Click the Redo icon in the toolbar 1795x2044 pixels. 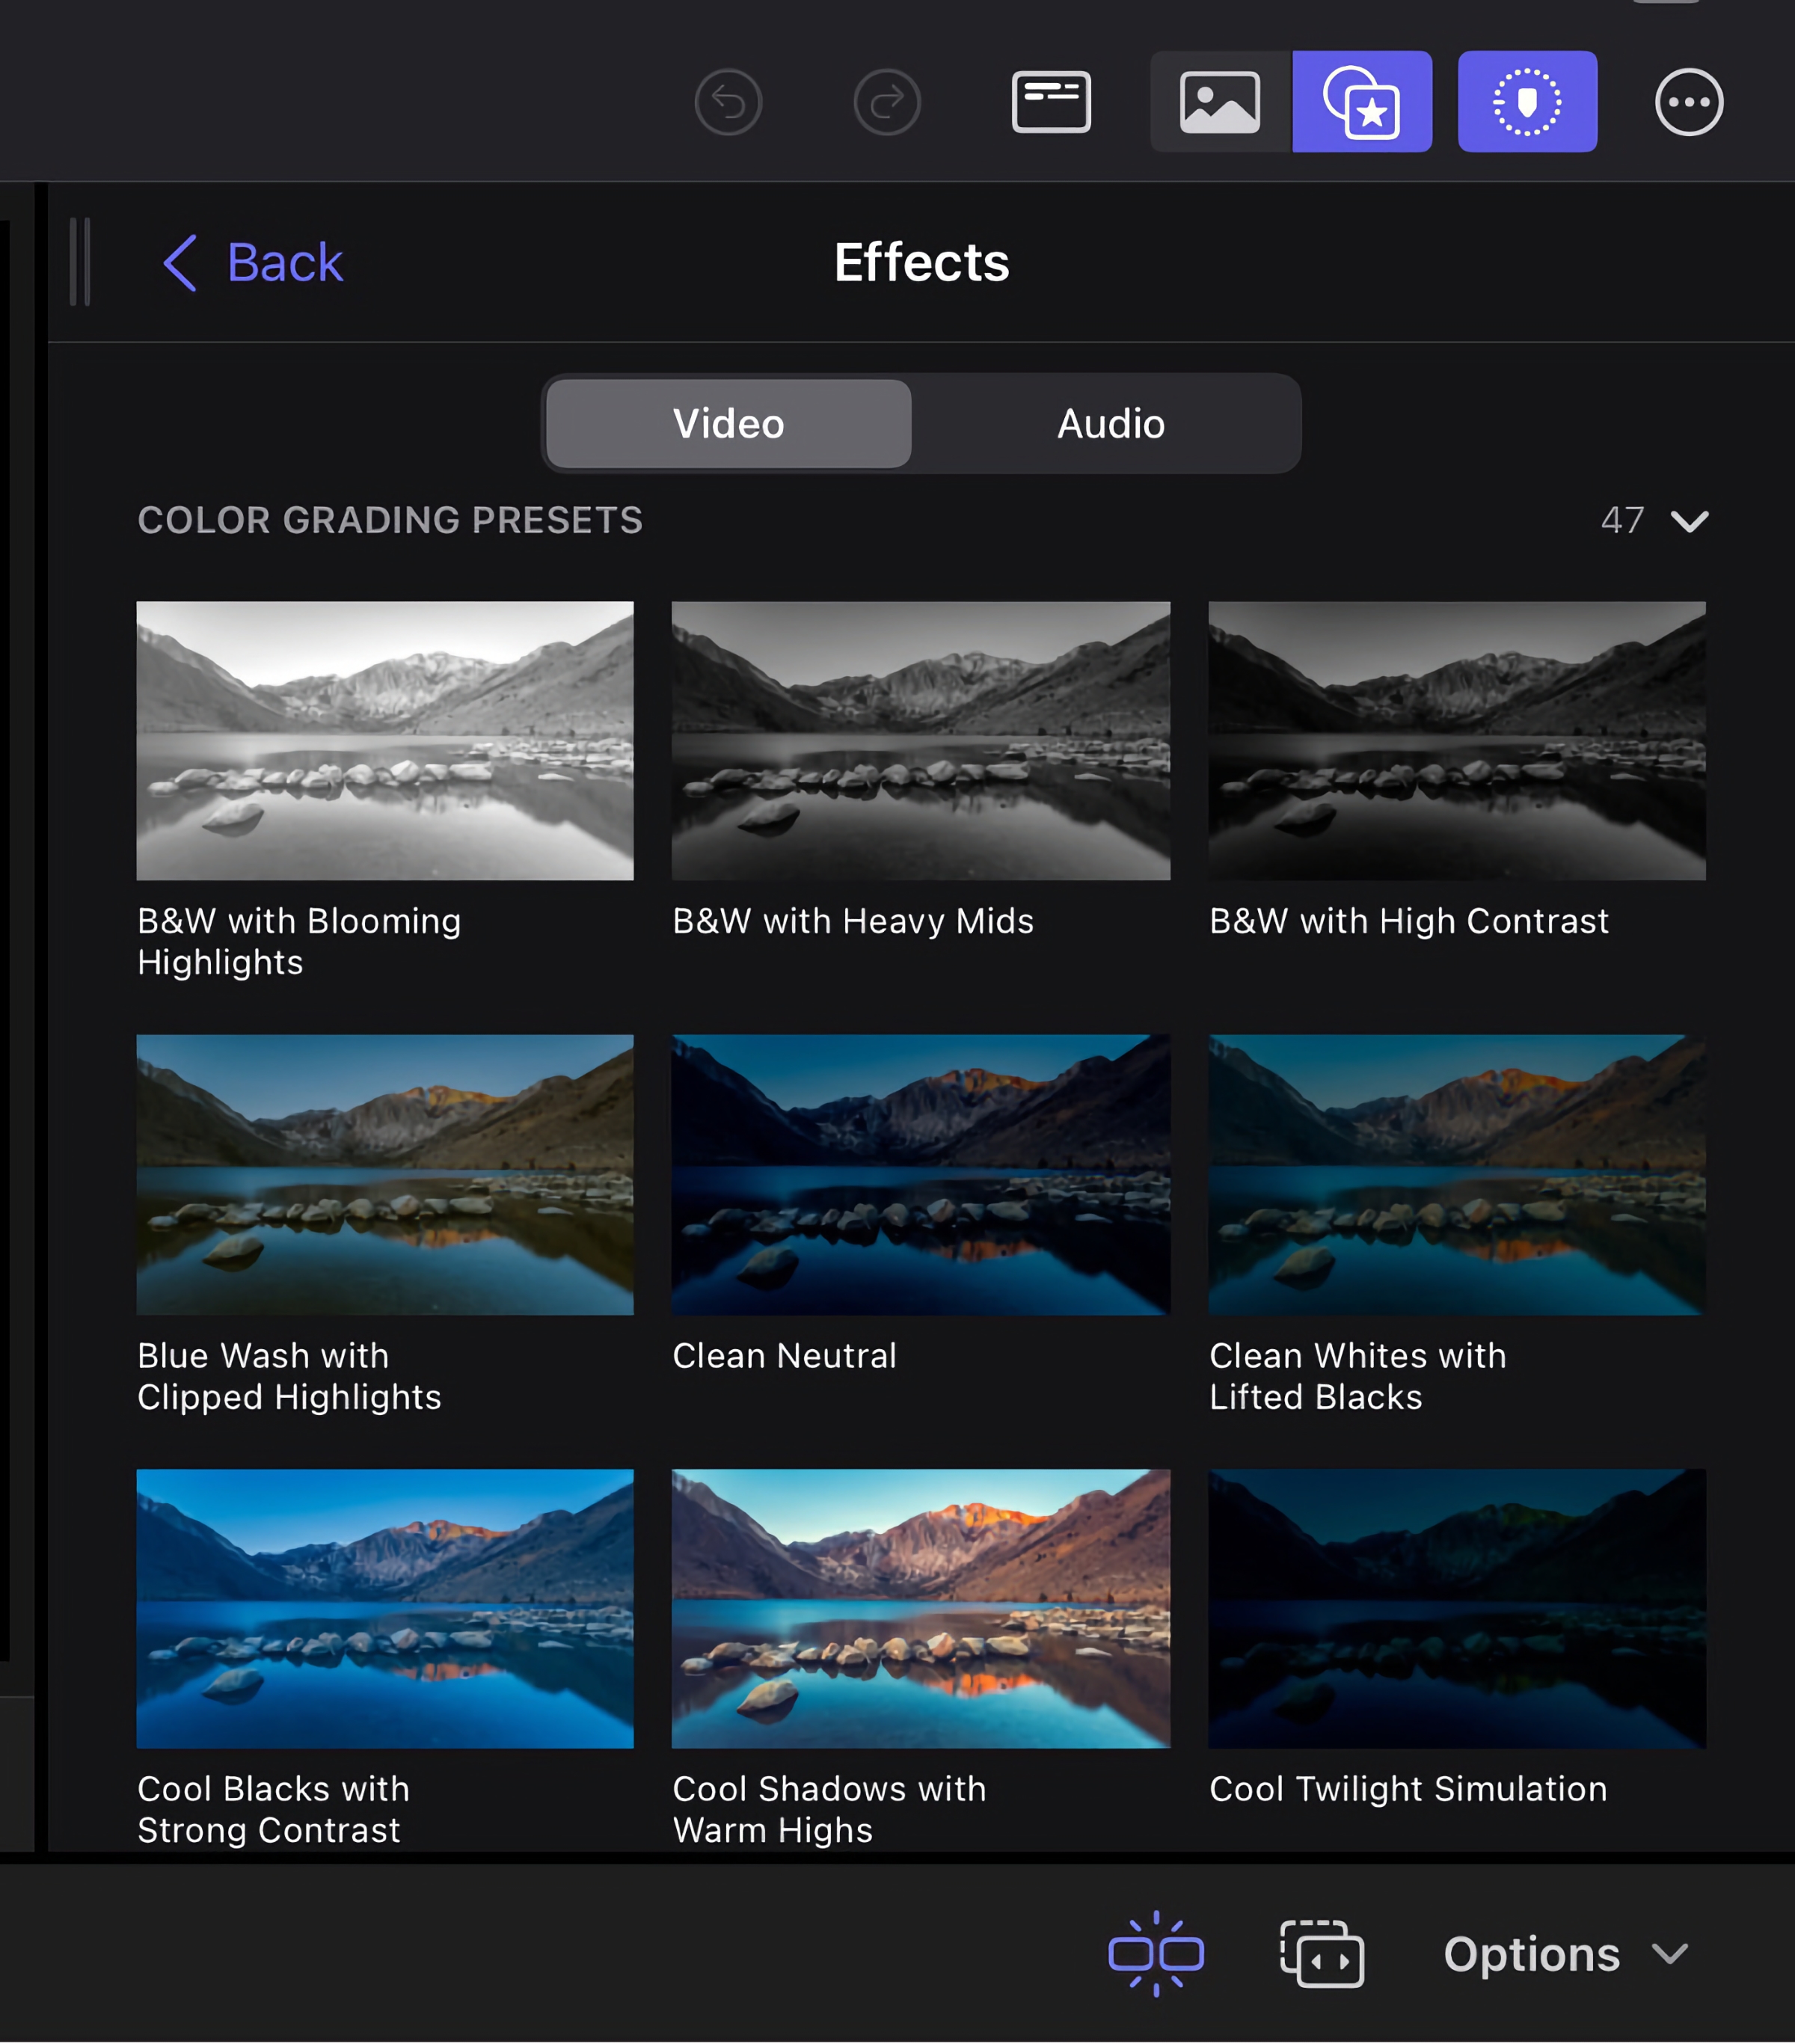(886, 101)
